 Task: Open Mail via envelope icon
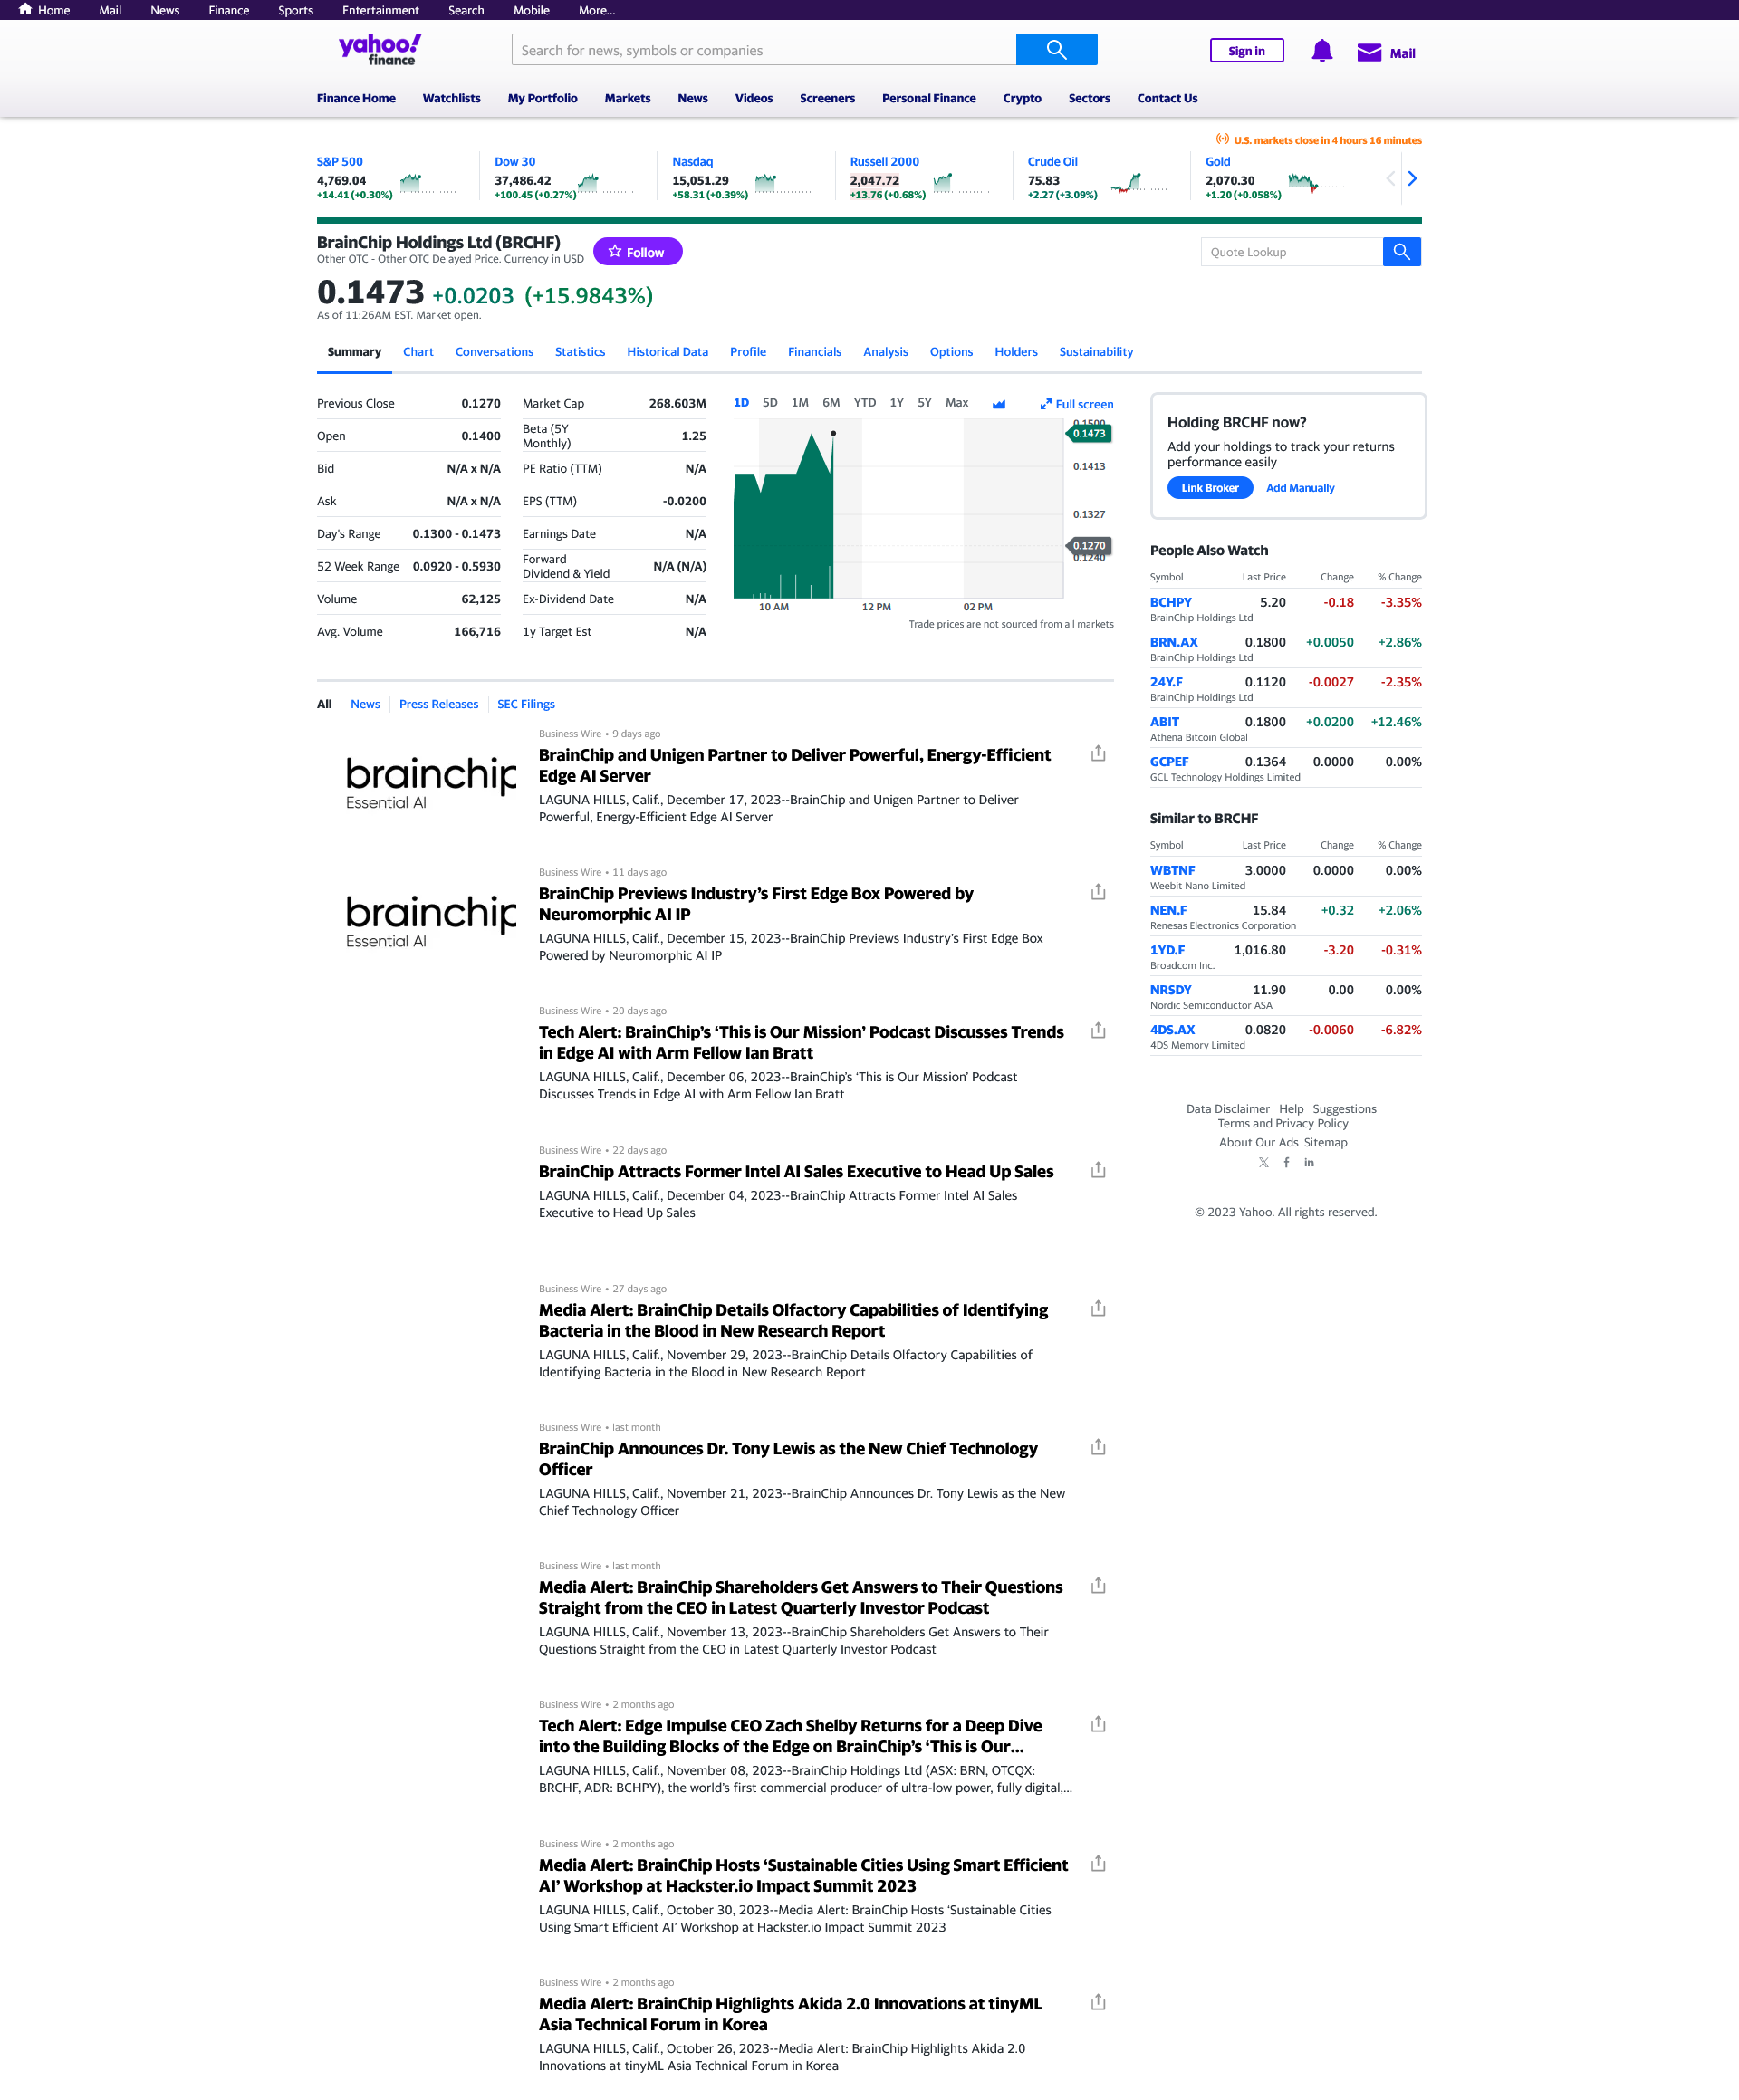tap(1368, 52)
